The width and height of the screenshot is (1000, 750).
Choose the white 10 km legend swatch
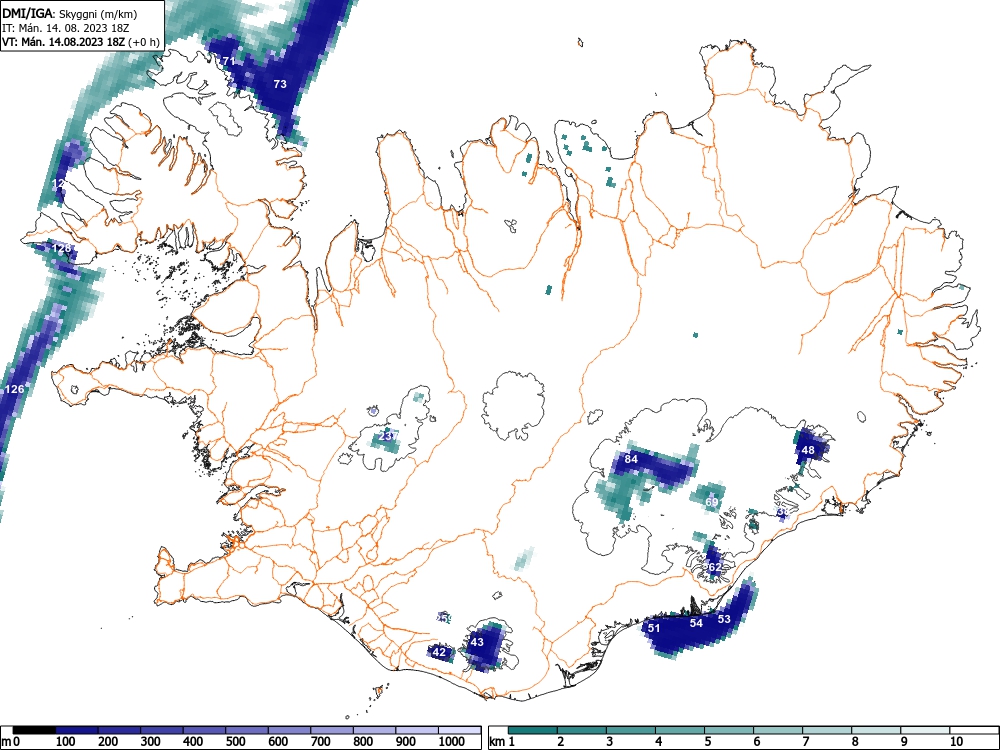pos(974,730)
